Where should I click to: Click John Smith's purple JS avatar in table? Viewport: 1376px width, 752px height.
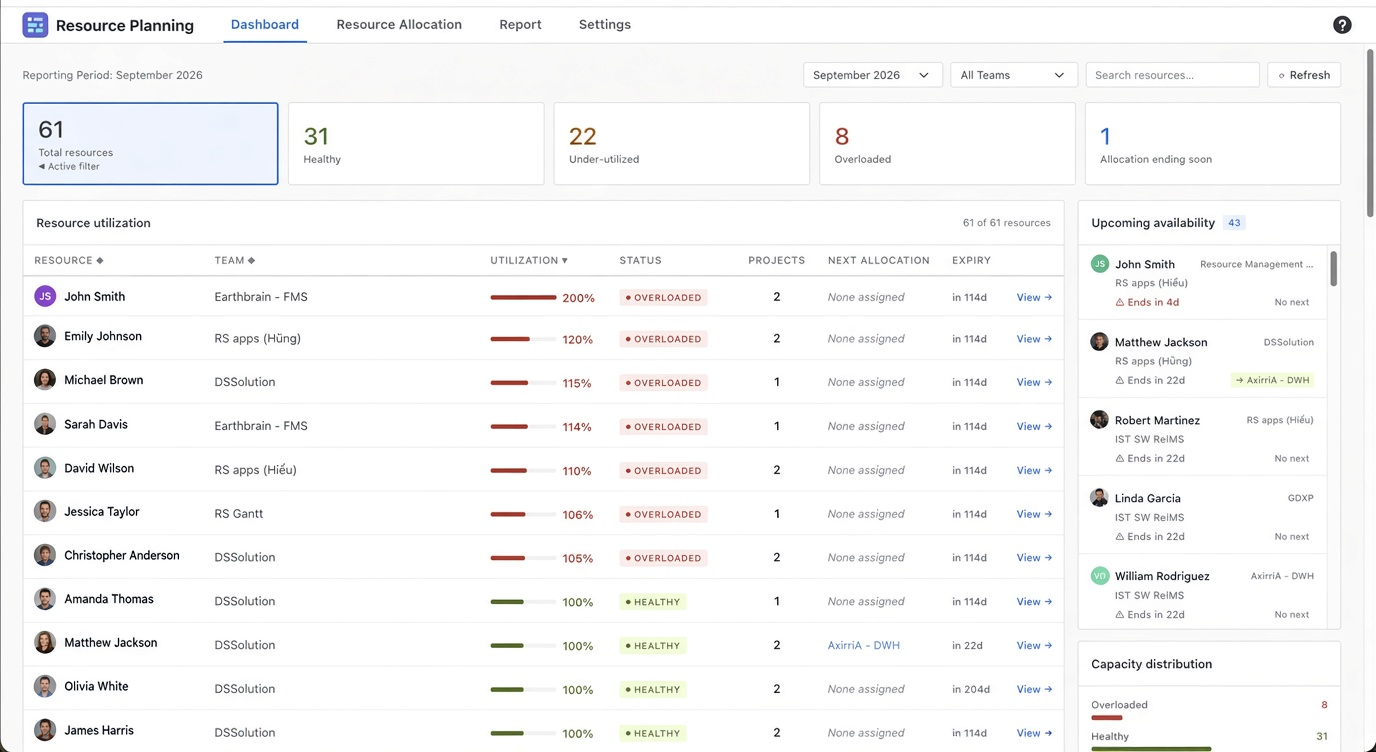pos(45,296)
